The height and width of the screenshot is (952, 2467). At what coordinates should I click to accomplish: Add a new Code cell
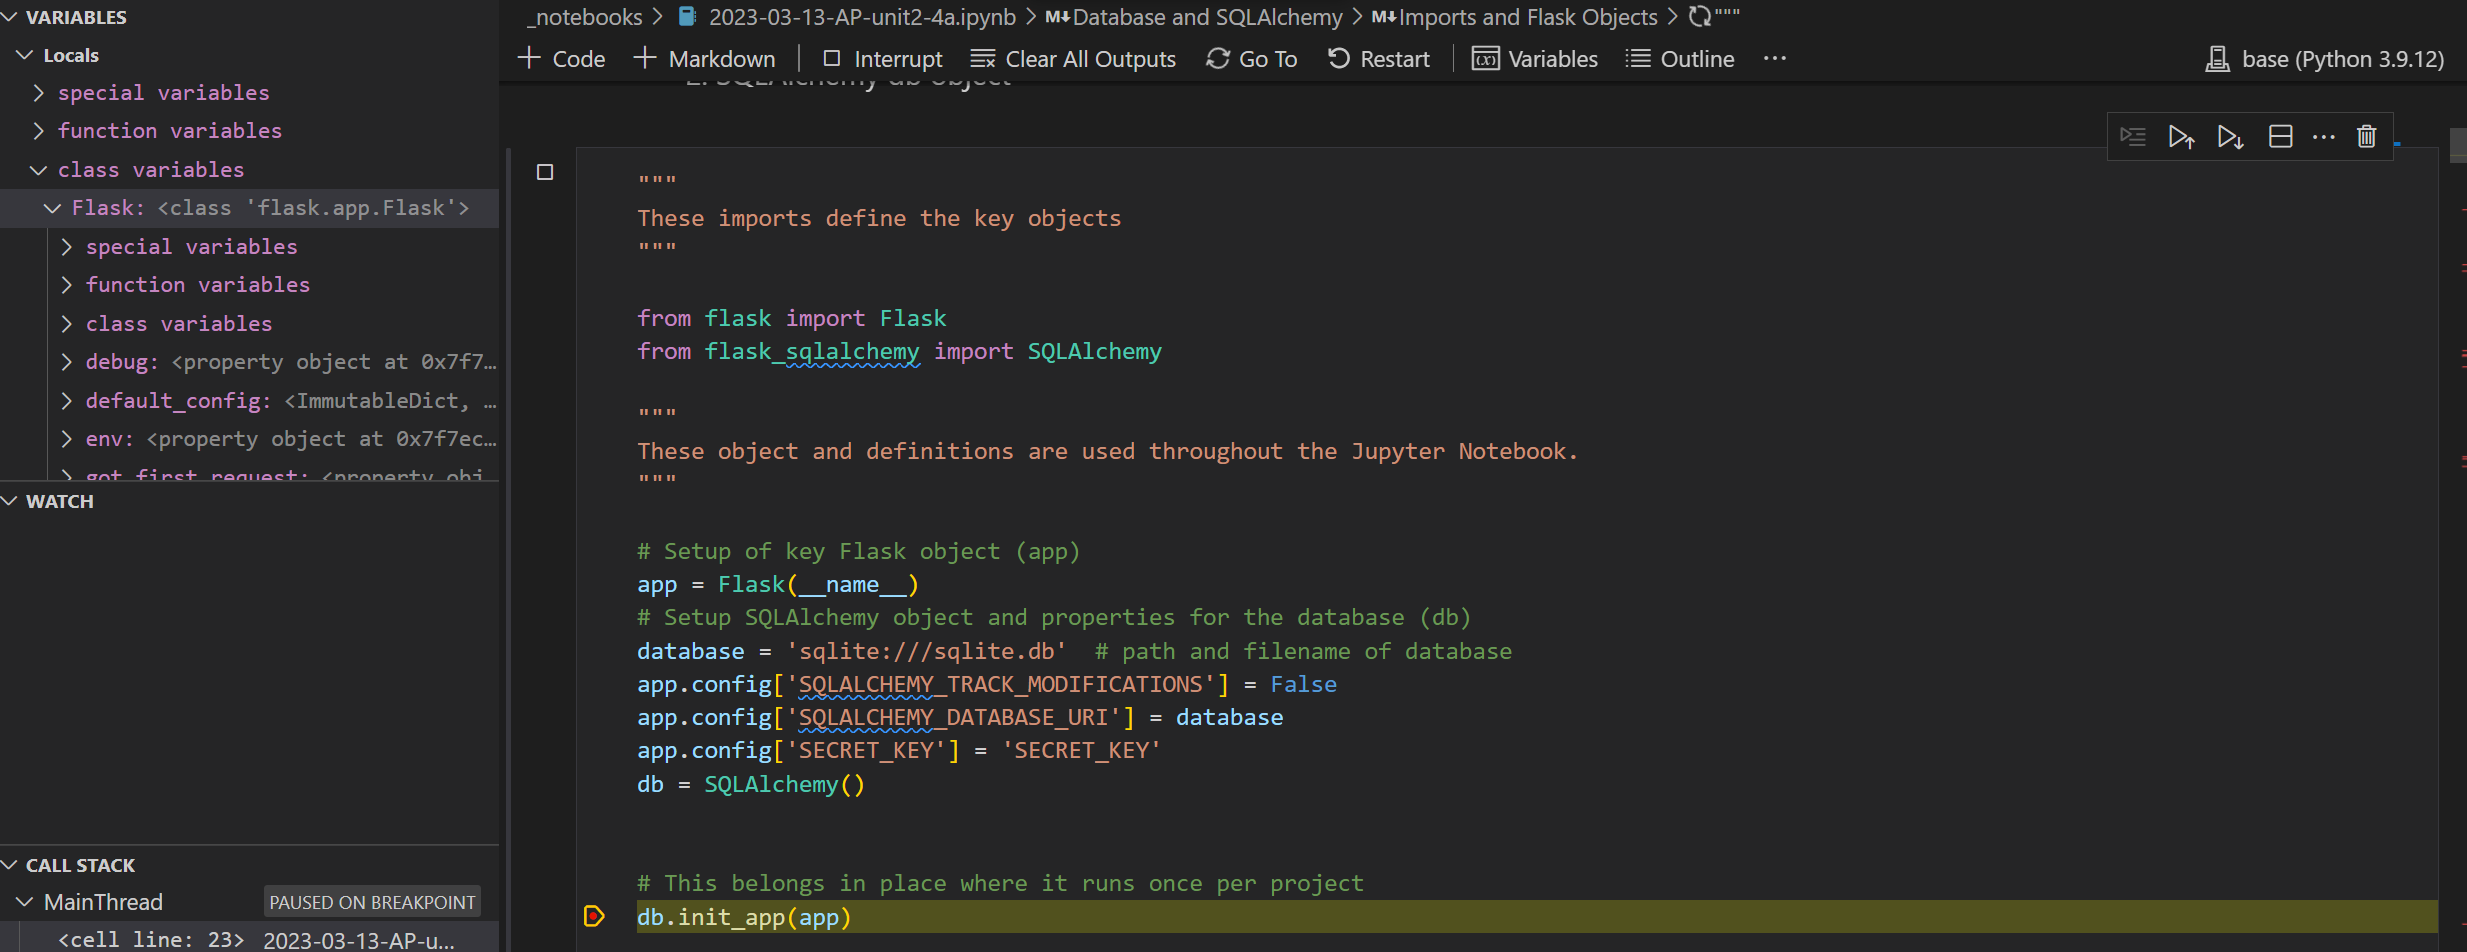click(x=562, y=59)
